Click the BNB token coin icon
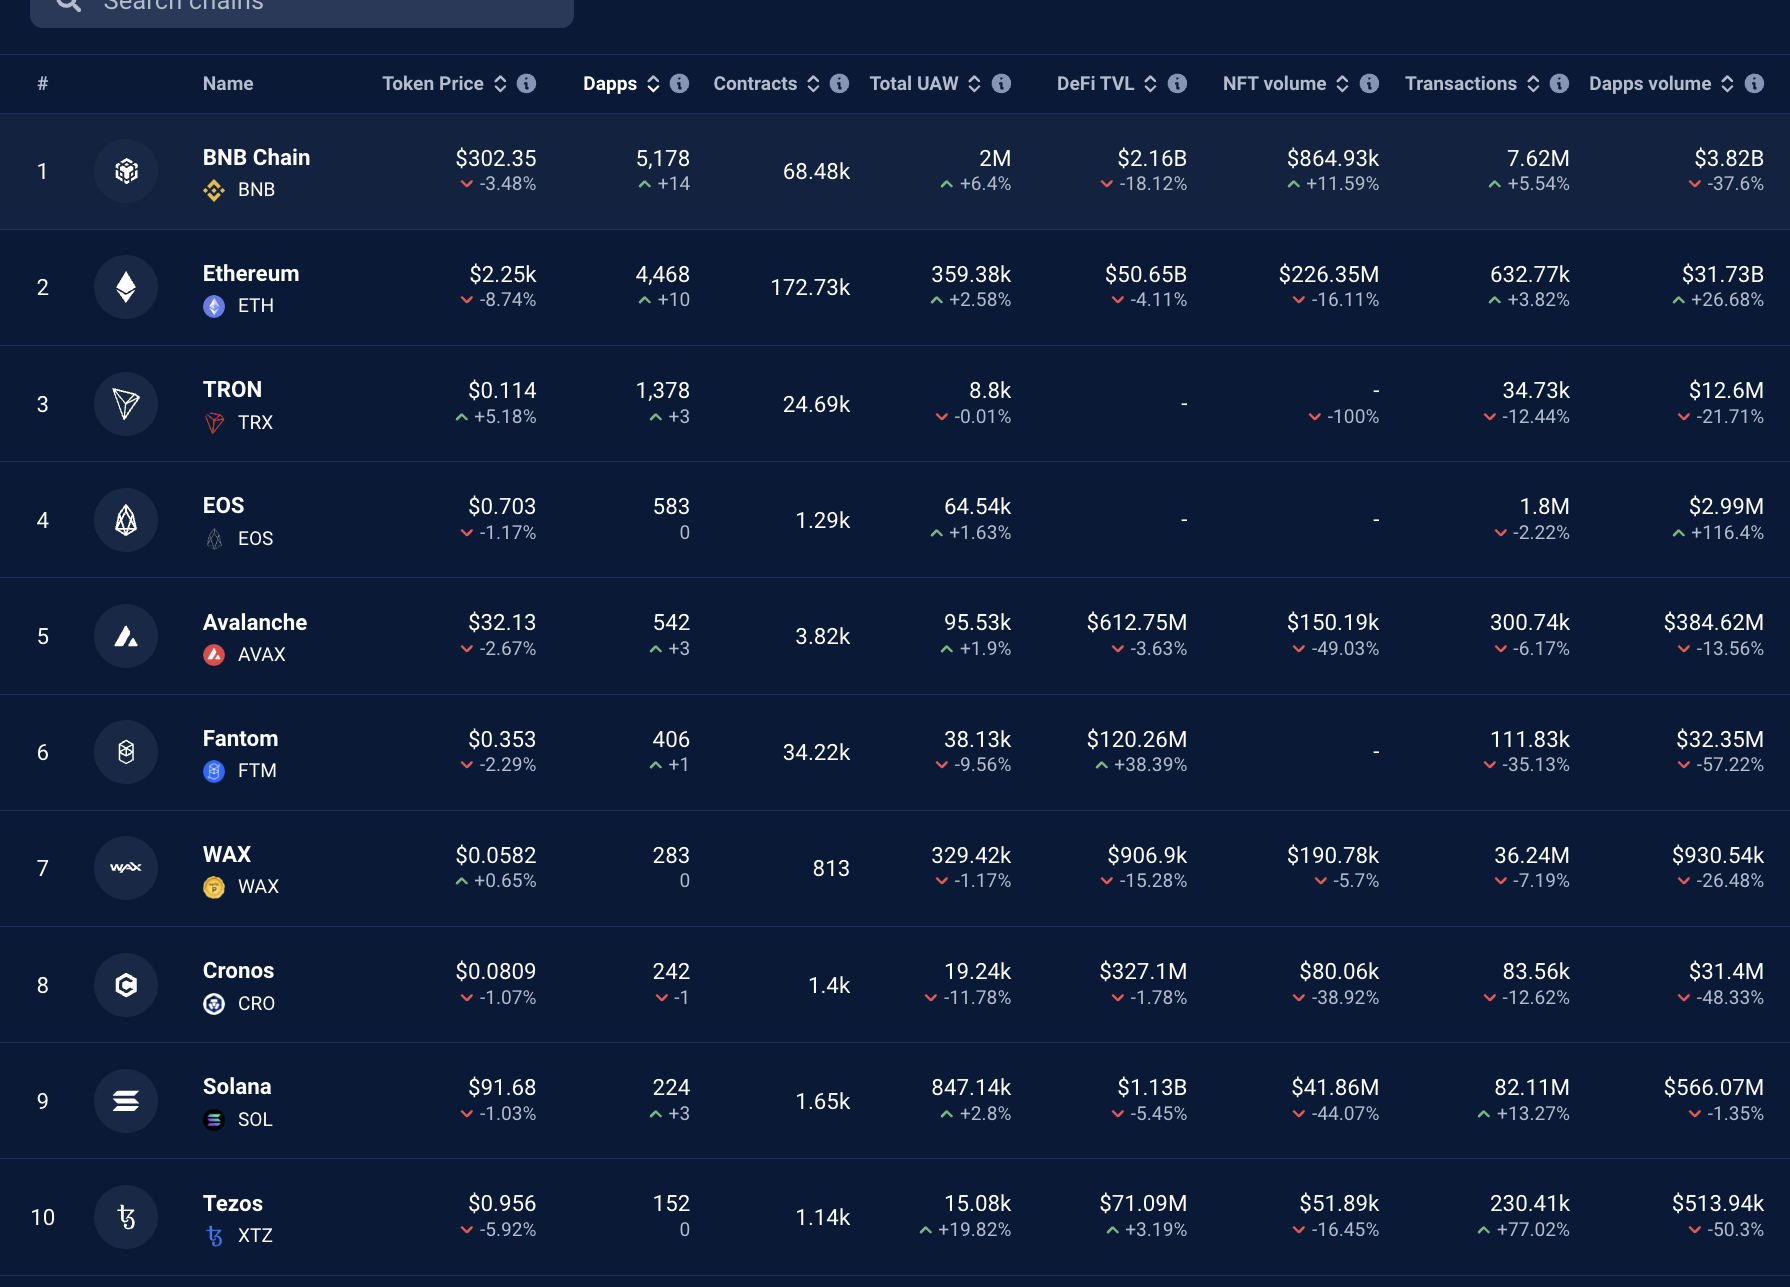 coord(214,190)
